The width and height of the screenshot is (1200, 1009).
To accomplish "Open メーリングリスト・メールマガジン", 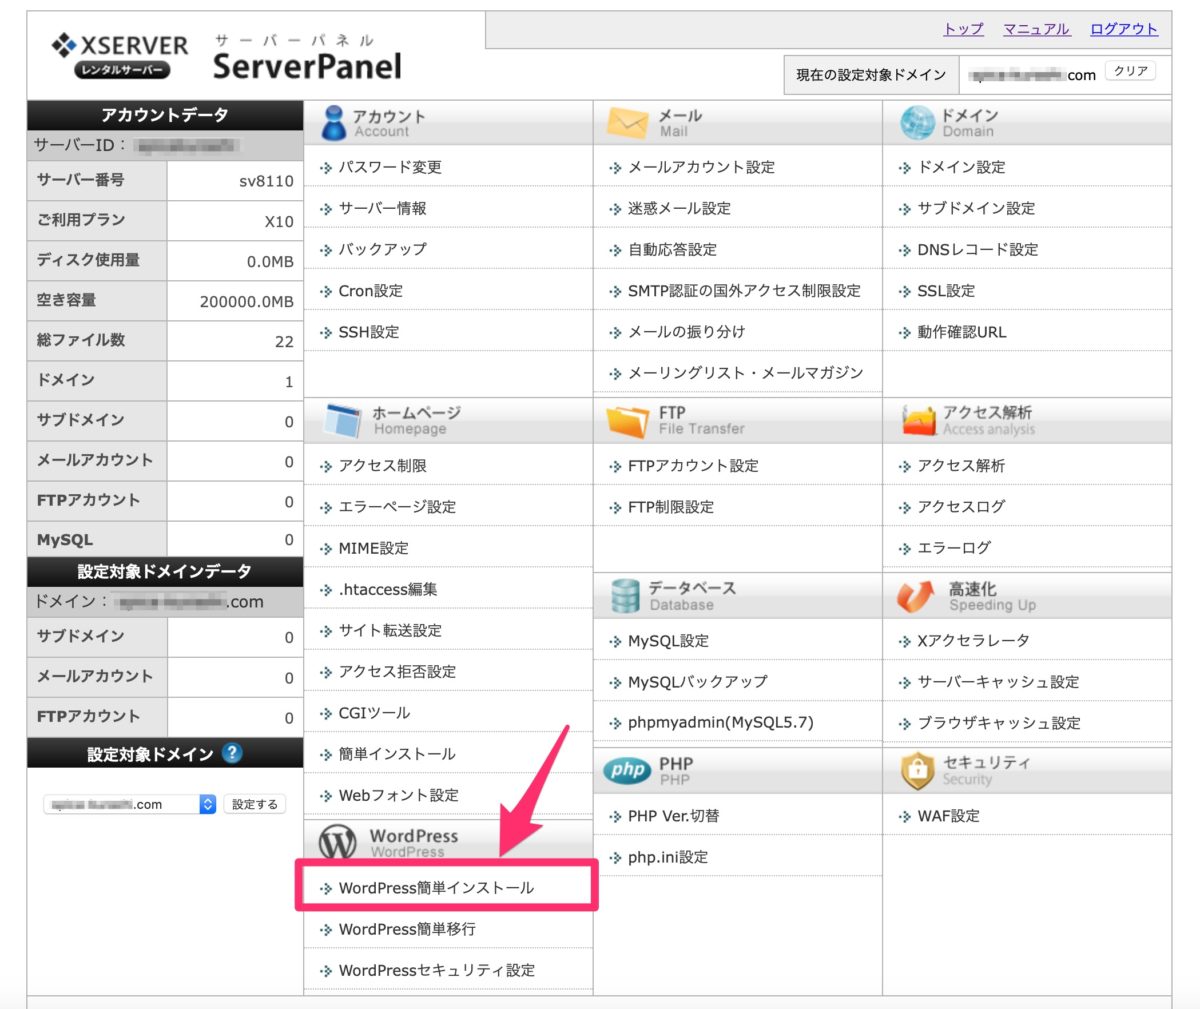I will pyautogui.click(x=745, y=373).
